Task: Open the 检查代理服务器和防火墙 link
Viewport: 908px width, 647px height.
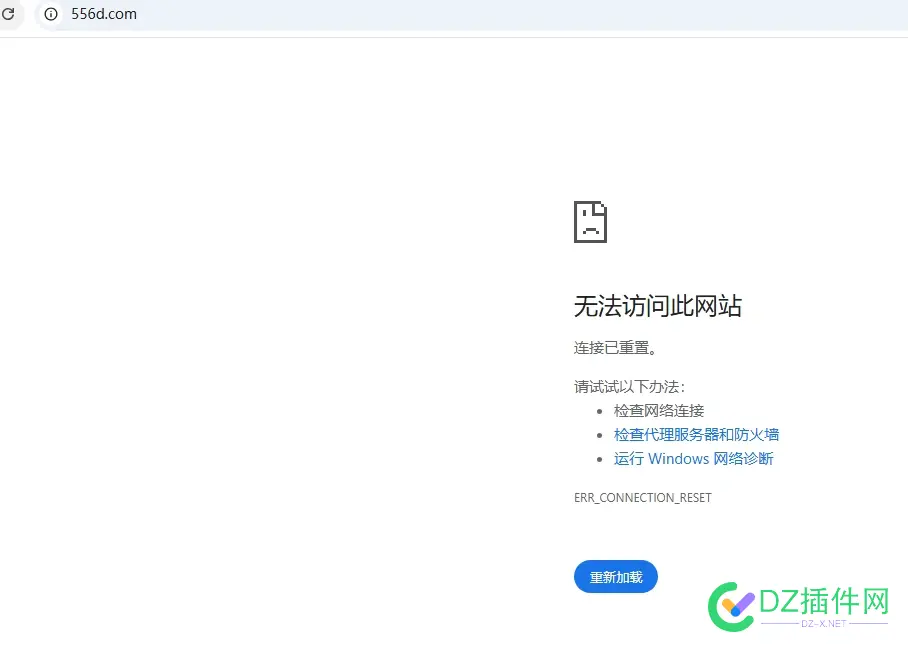Action: (x=697, y=434)
